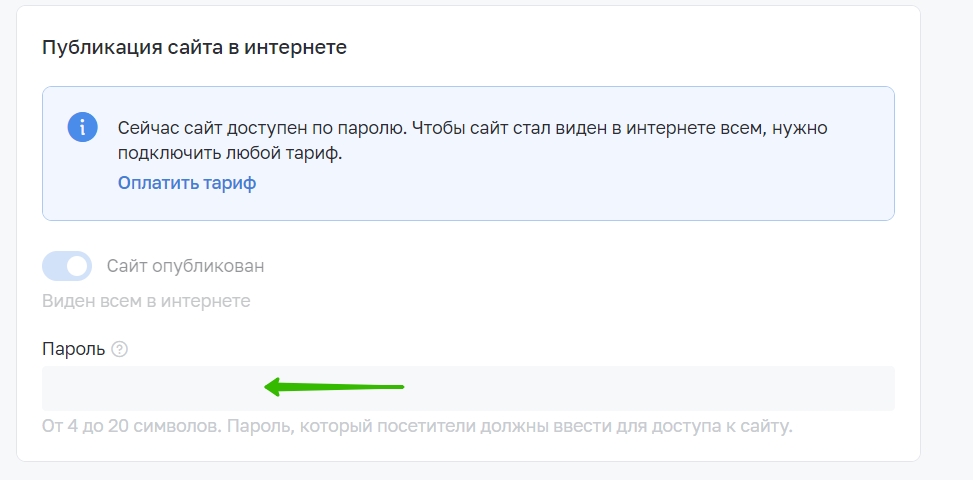Toggle the Сайт опубликован switch
Viewport: 973px width, 480px height.
[x=67, y=266]
